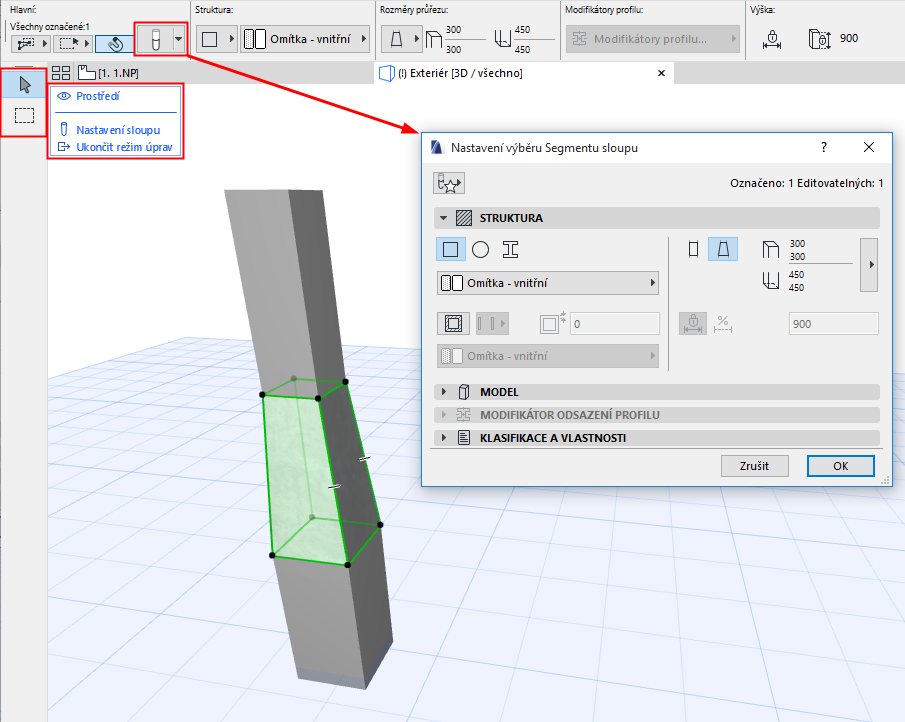This screenshot has width=905, height=722.
Task: Click the veneer thickness field showing 0
Action: click(615, 324)
